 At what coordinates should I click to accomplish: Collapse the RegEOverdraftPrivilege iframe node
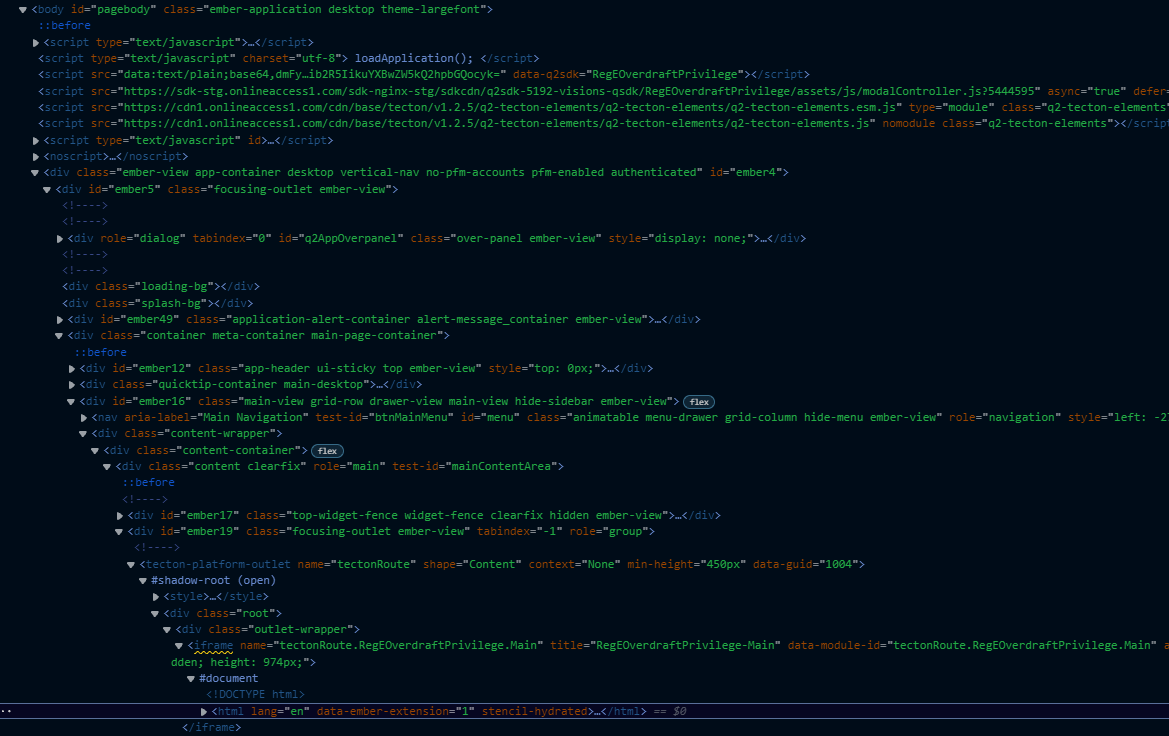coord(179,646)
